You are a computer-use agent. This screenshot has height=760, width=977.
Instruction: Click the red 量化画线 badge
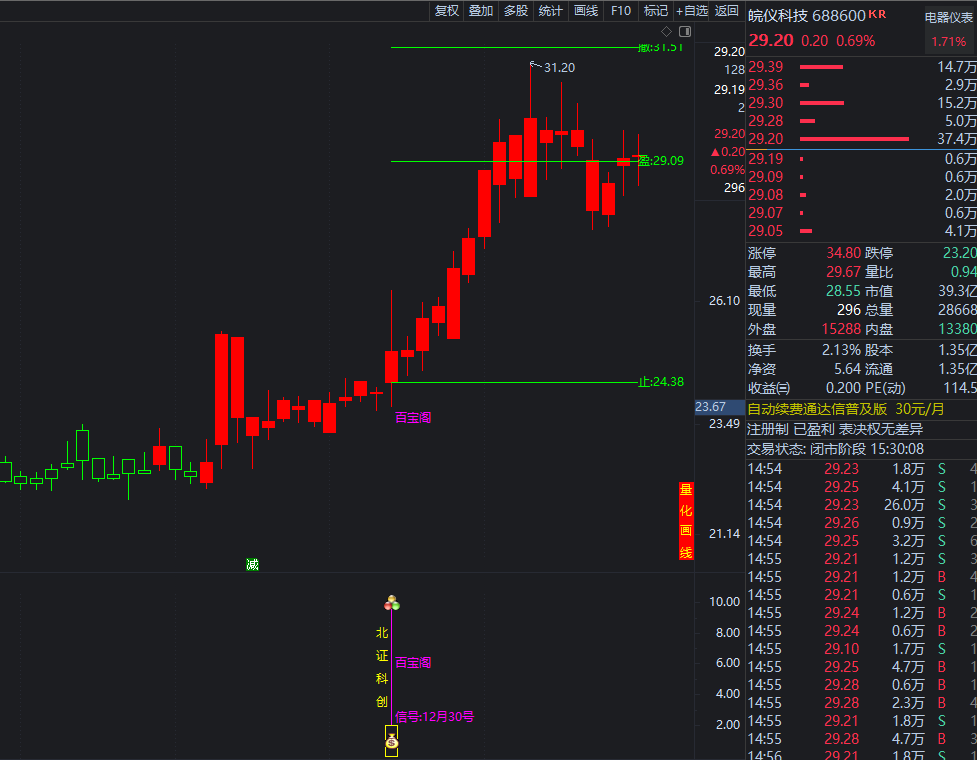(686, 521)
